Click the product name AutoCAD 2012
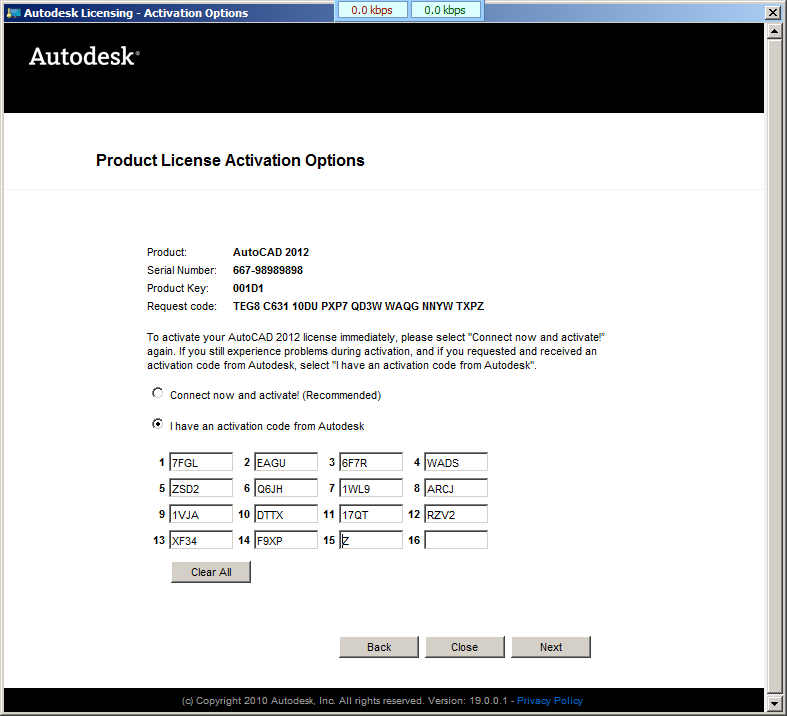Image resolution: width=787 pixels, height=716 pixels. coord(271,252)
